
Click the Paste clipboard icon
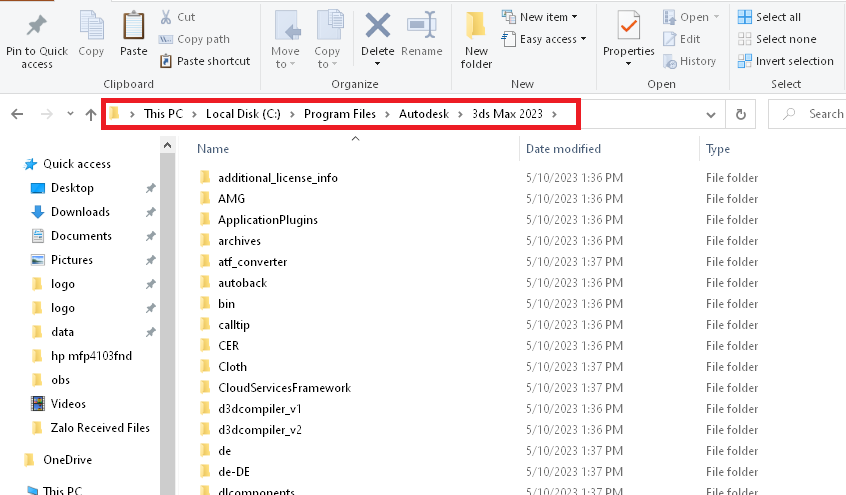point(133,26)
